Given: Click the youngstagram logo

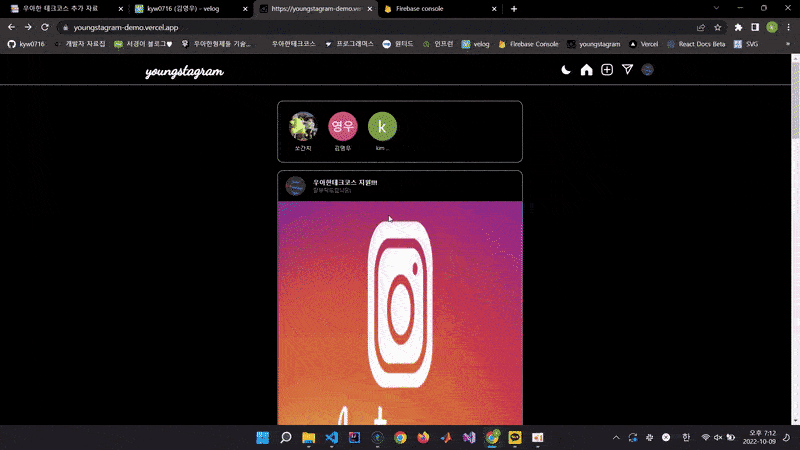Looking at the screenshot, I should [x=184, y=72].
